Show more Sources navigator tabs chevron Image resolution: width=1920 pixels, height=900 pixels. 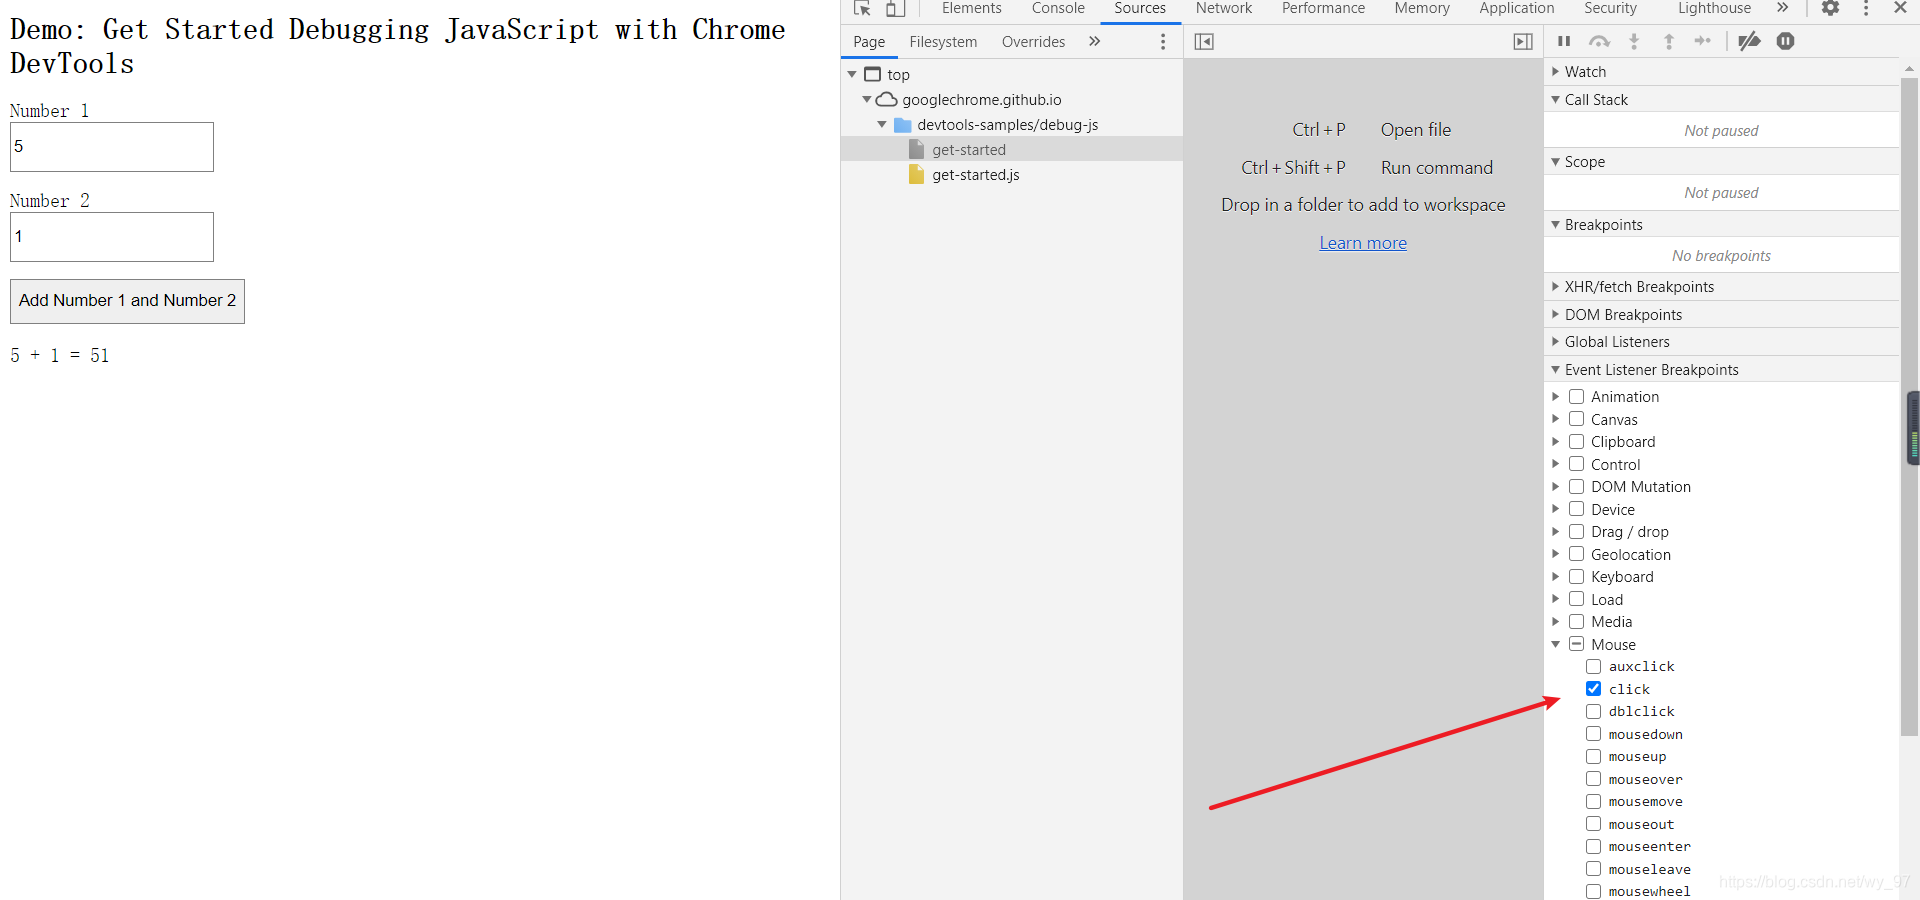tap(1094, 41)
